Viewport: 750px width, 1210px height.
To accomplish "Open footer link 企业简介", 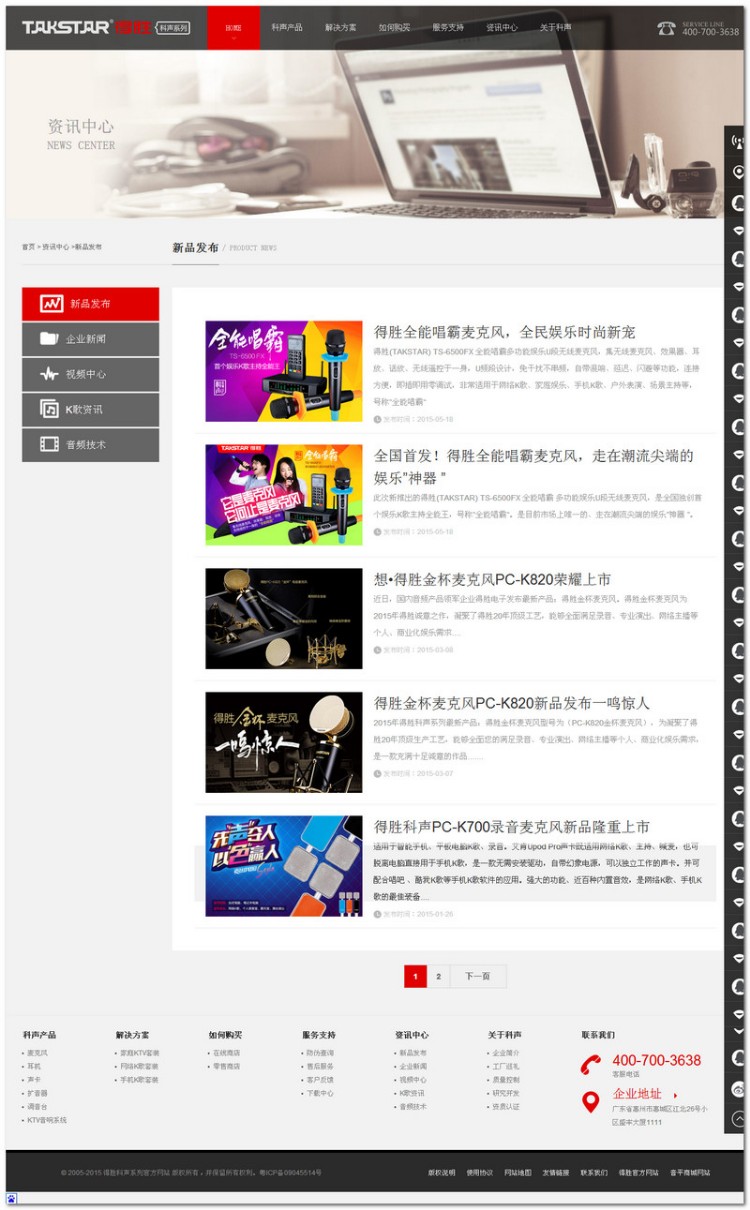I will (506, 1053).
